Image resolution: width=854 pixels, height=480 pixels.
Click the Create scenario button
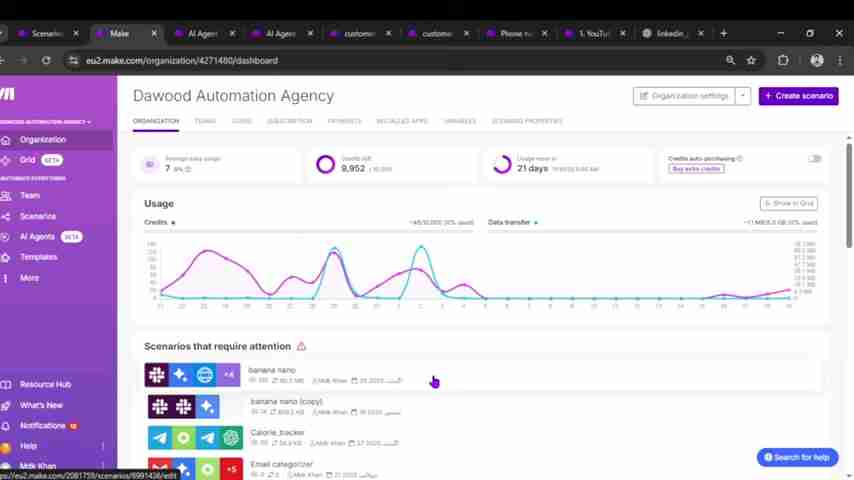[x=798, y=96]
